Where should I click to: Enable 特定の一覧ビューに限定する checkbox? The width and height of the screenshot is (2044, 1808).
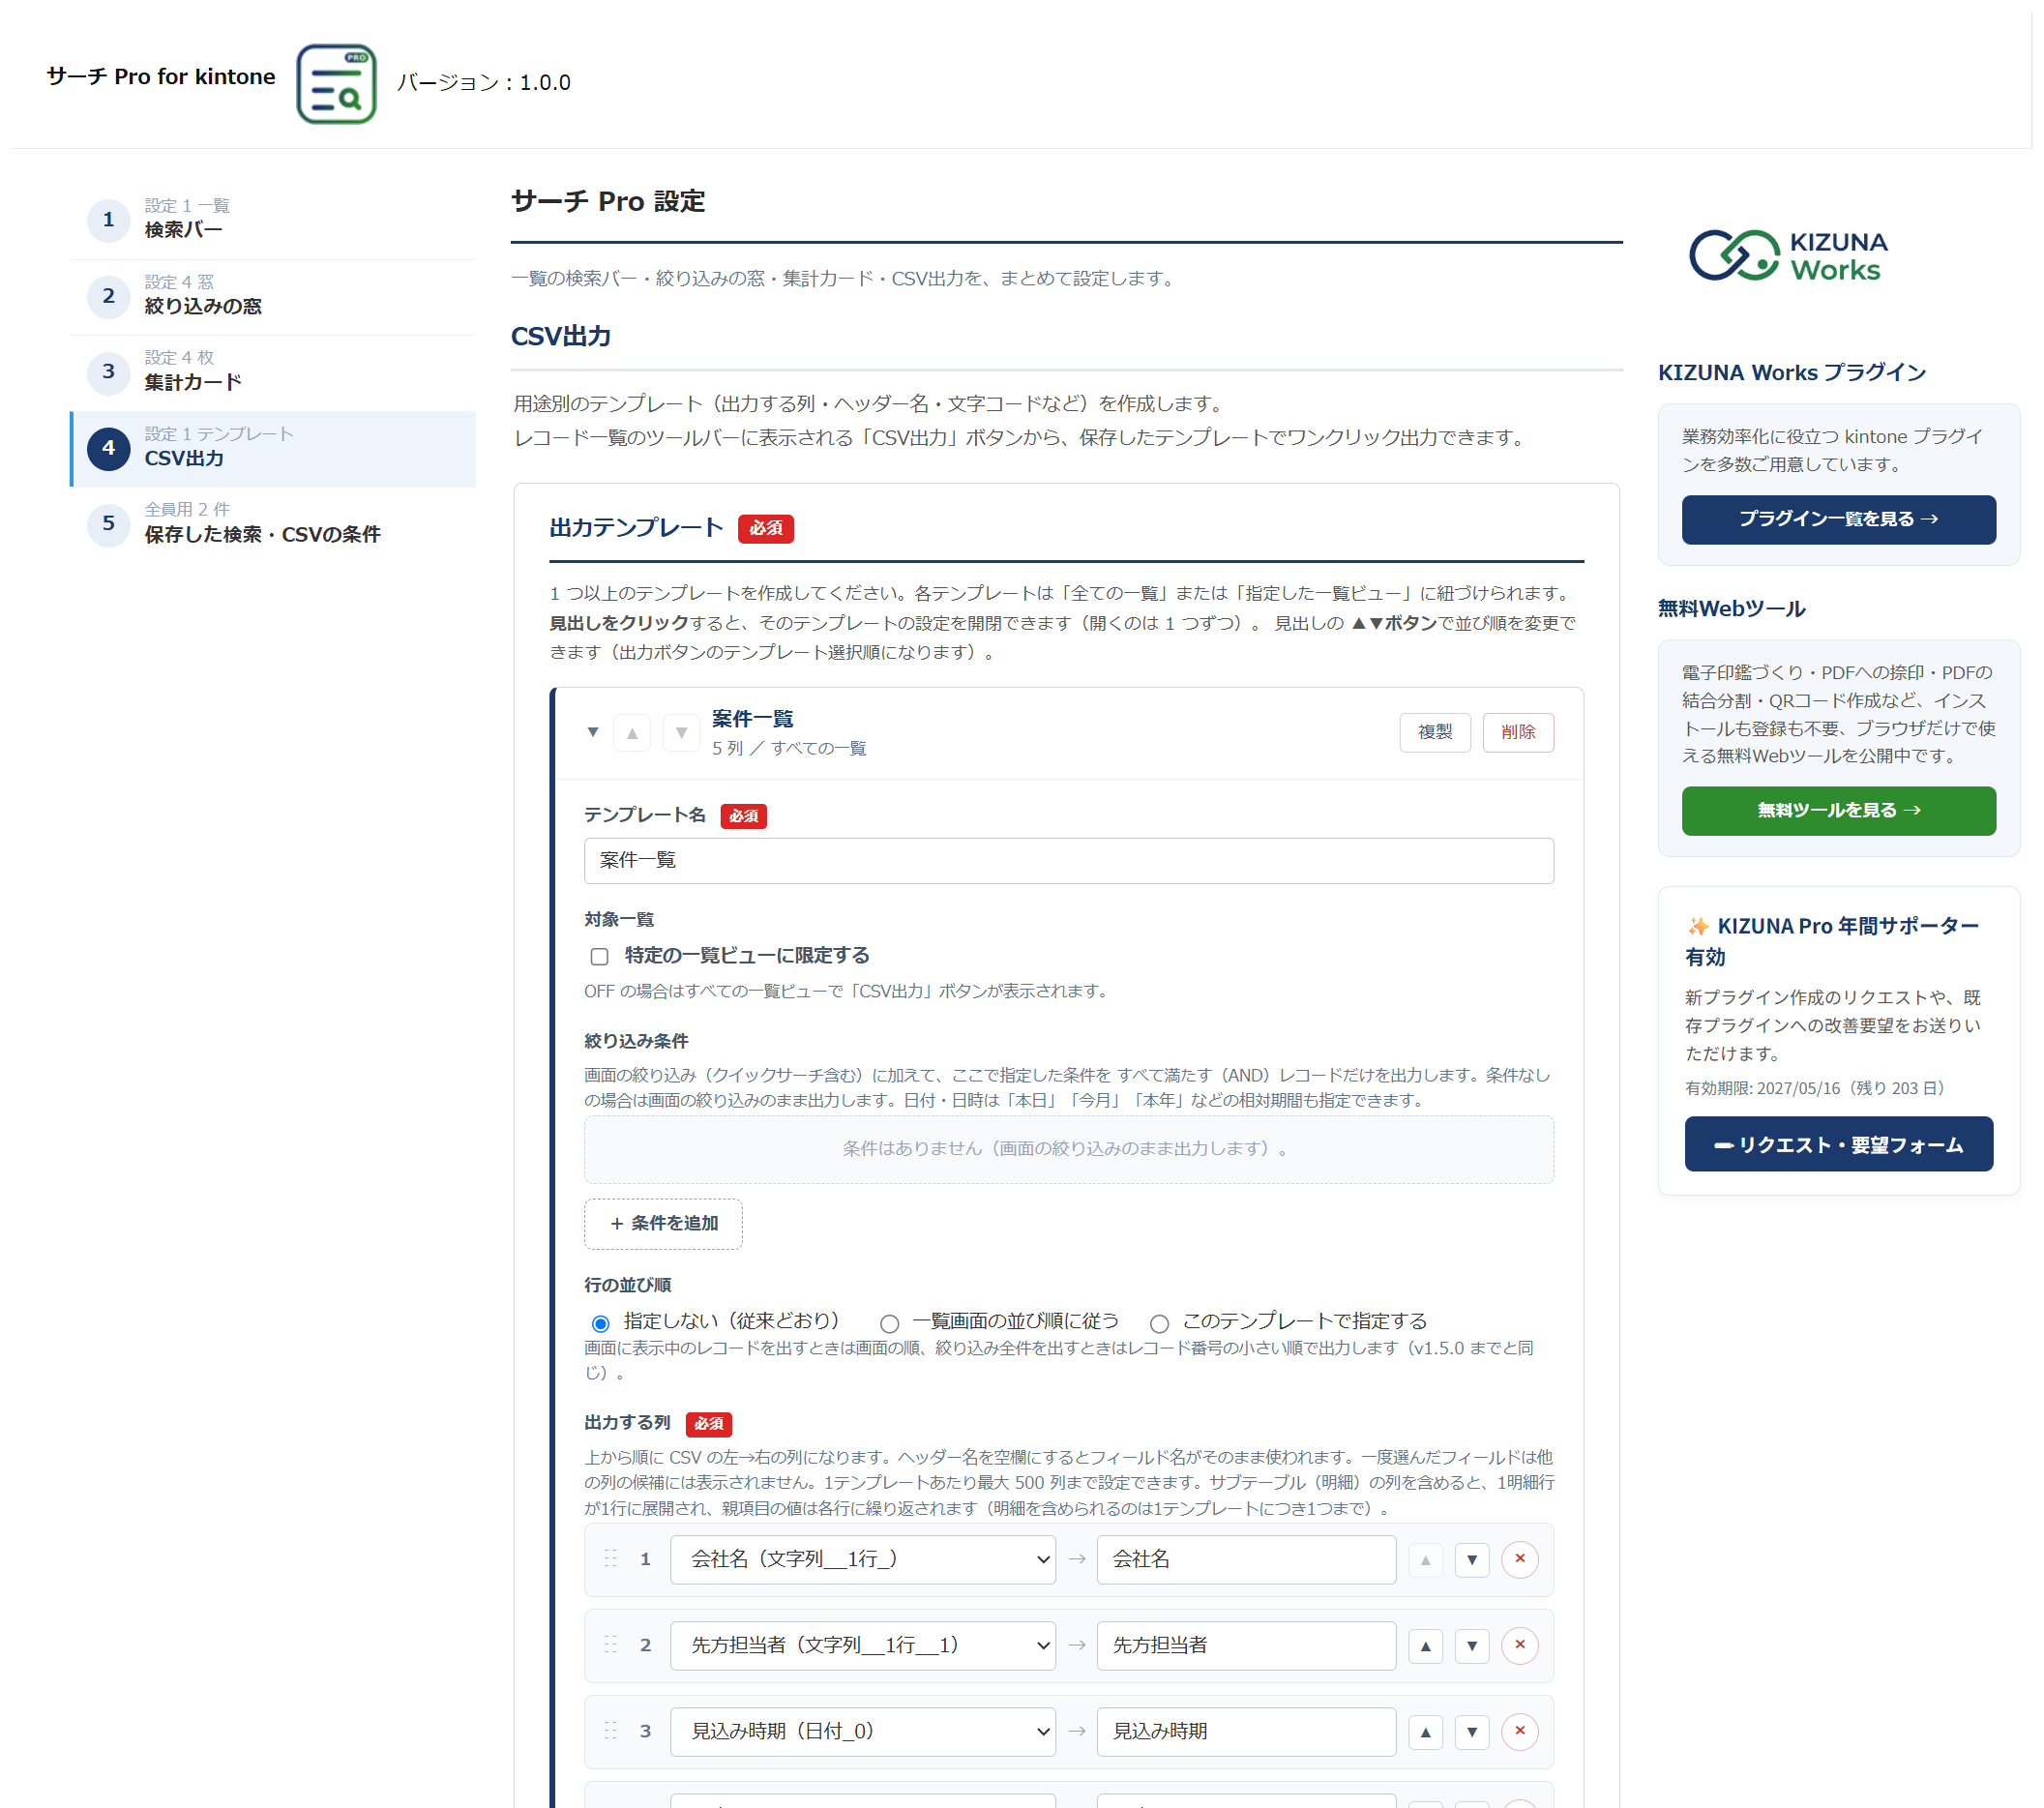599,957
